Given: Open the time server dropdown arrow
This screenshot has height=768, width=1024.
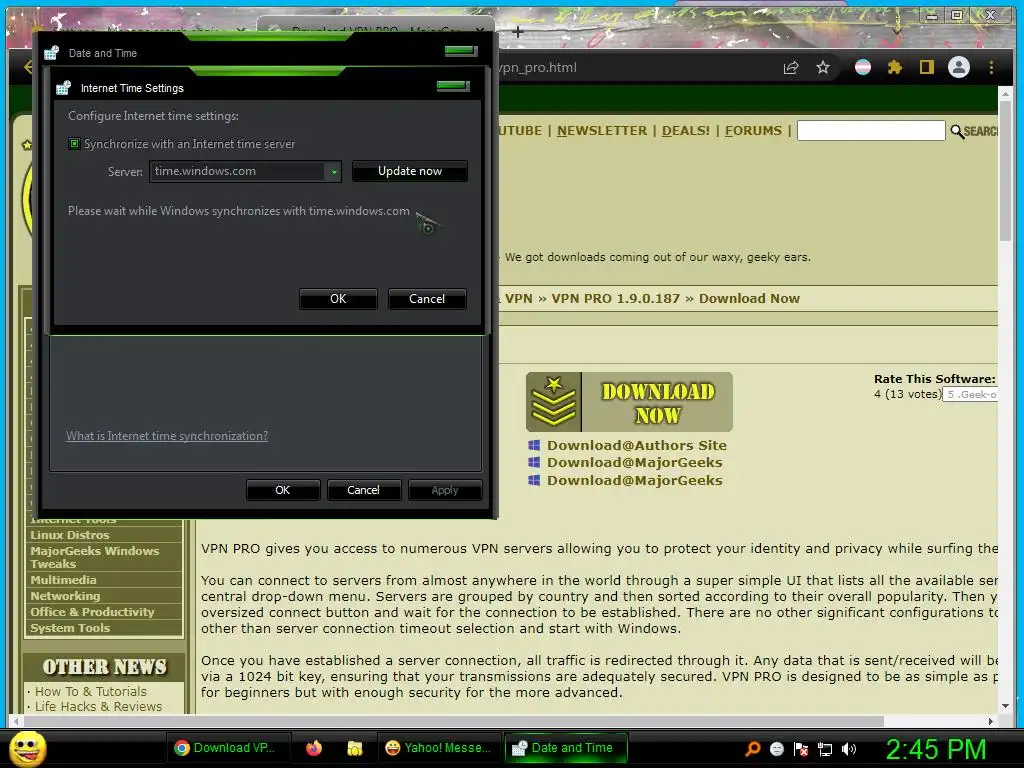Looking at the screenshot, I should tap(334, 172).
